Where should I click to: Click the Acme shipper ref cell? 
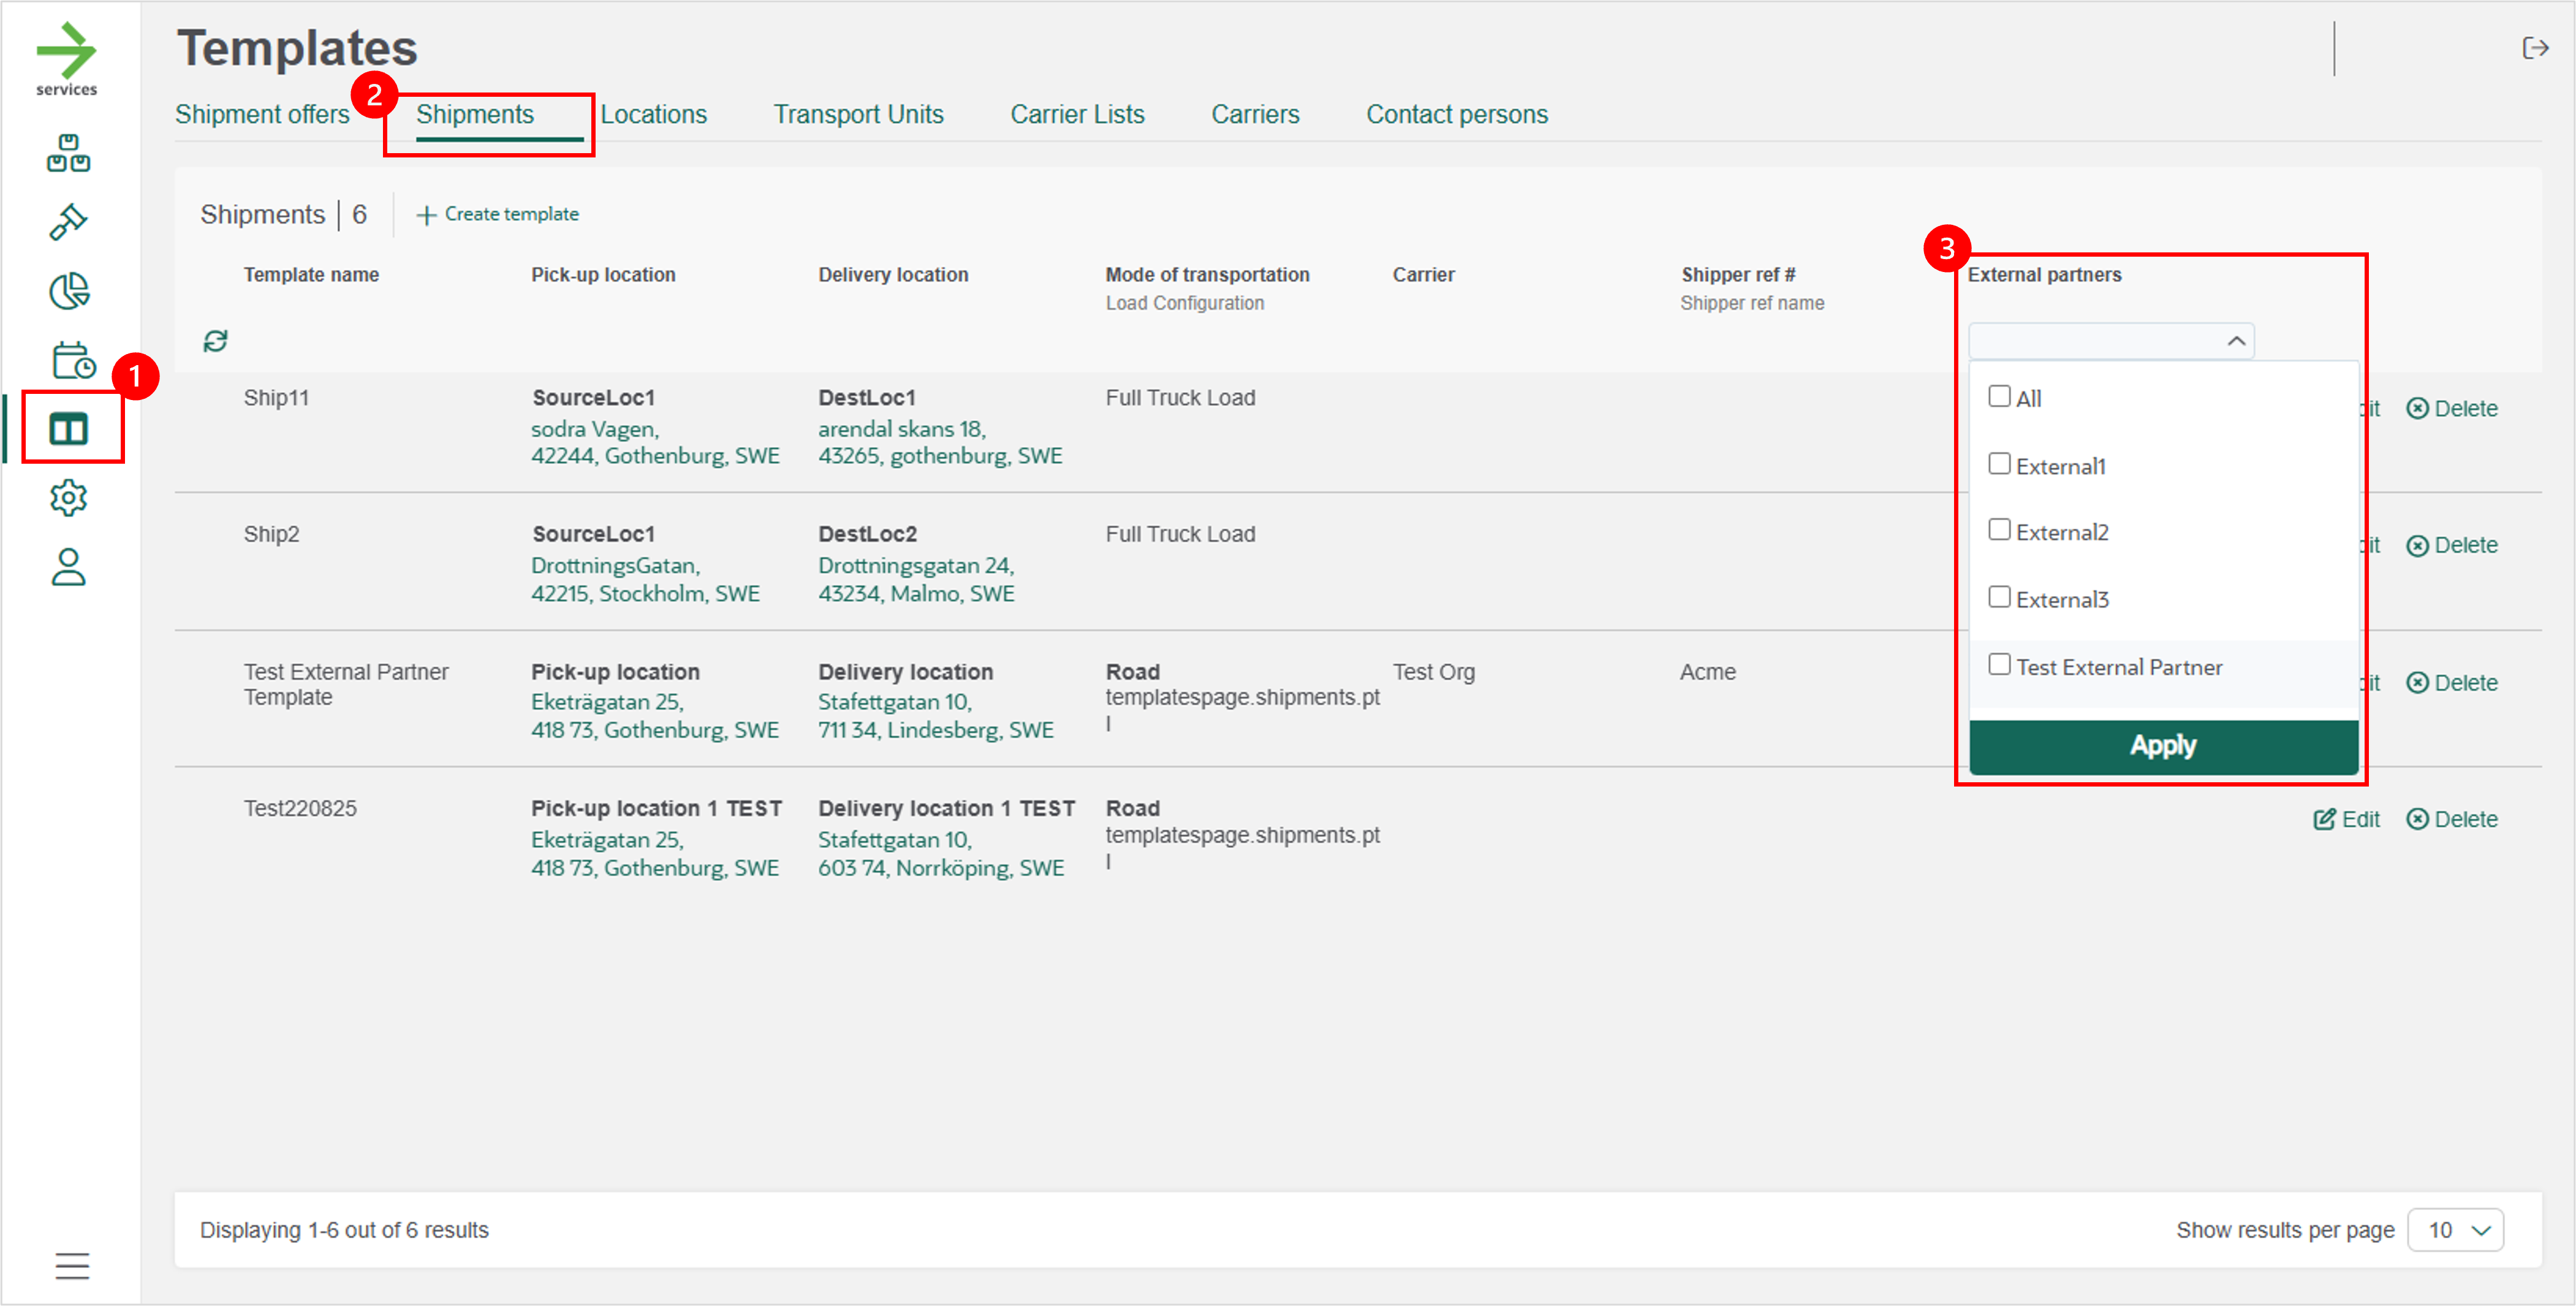[1707, 672]
